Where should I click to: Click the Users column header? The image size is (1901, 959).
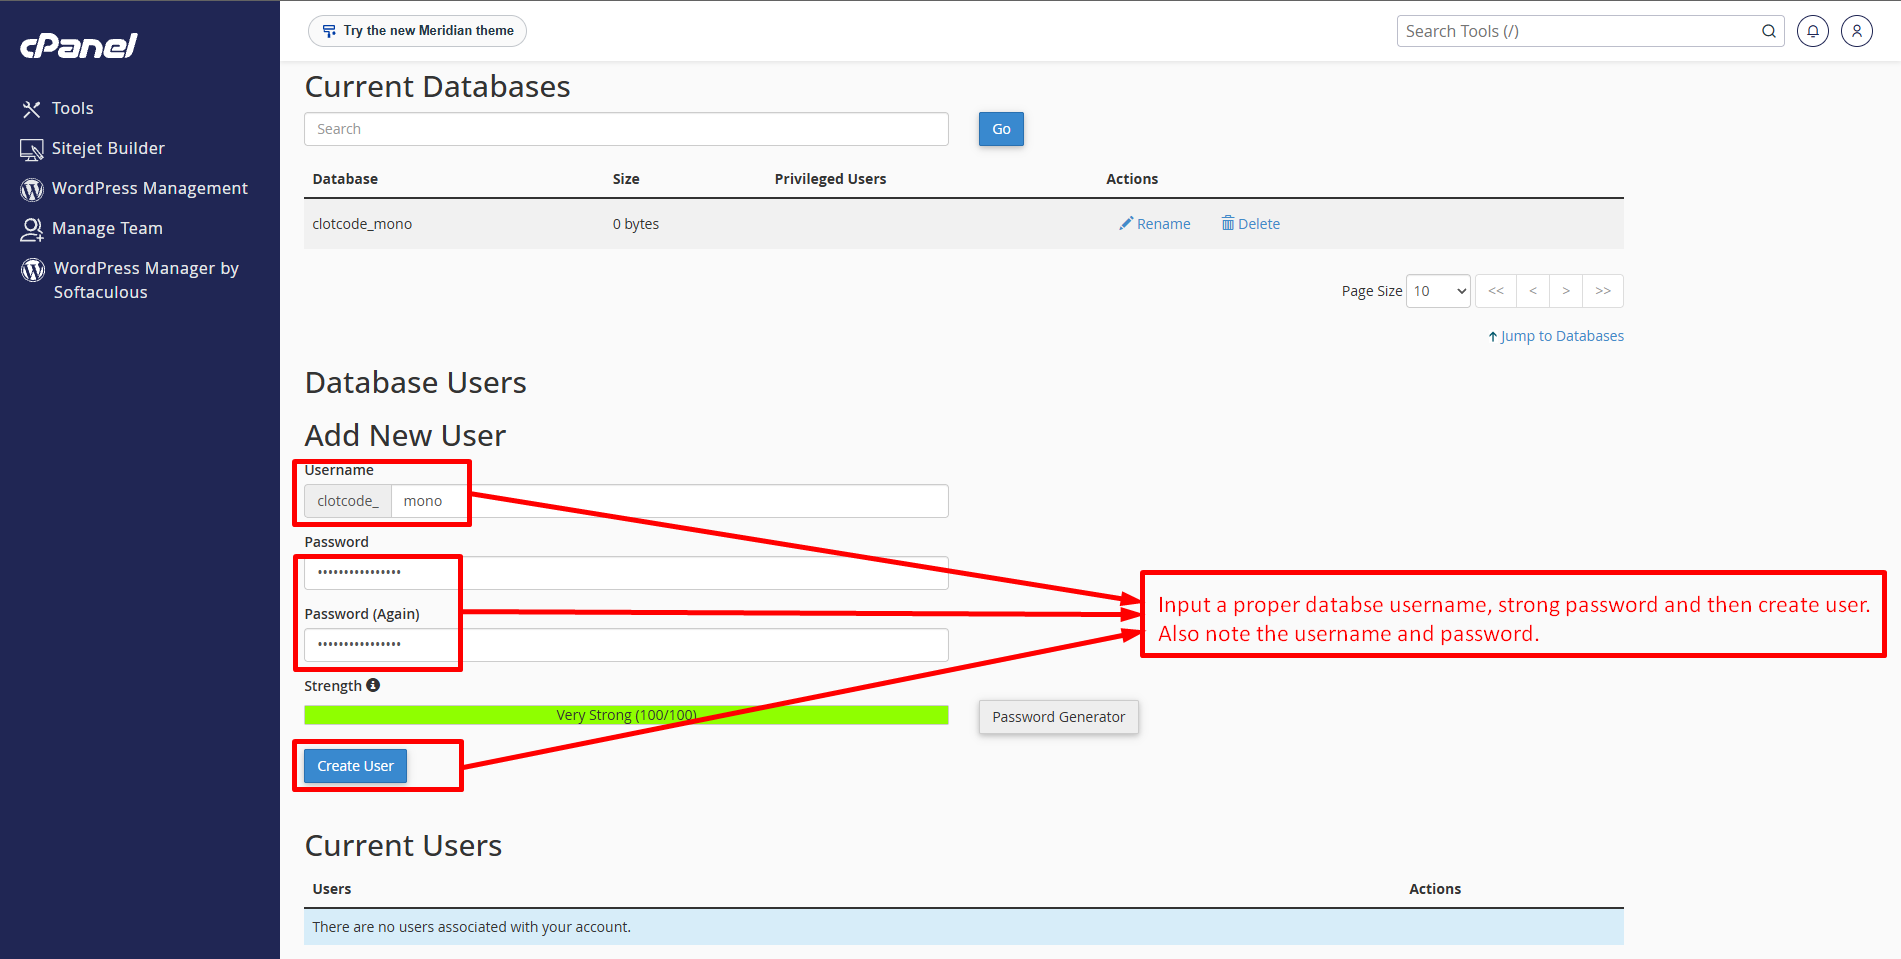click(332, 889)
